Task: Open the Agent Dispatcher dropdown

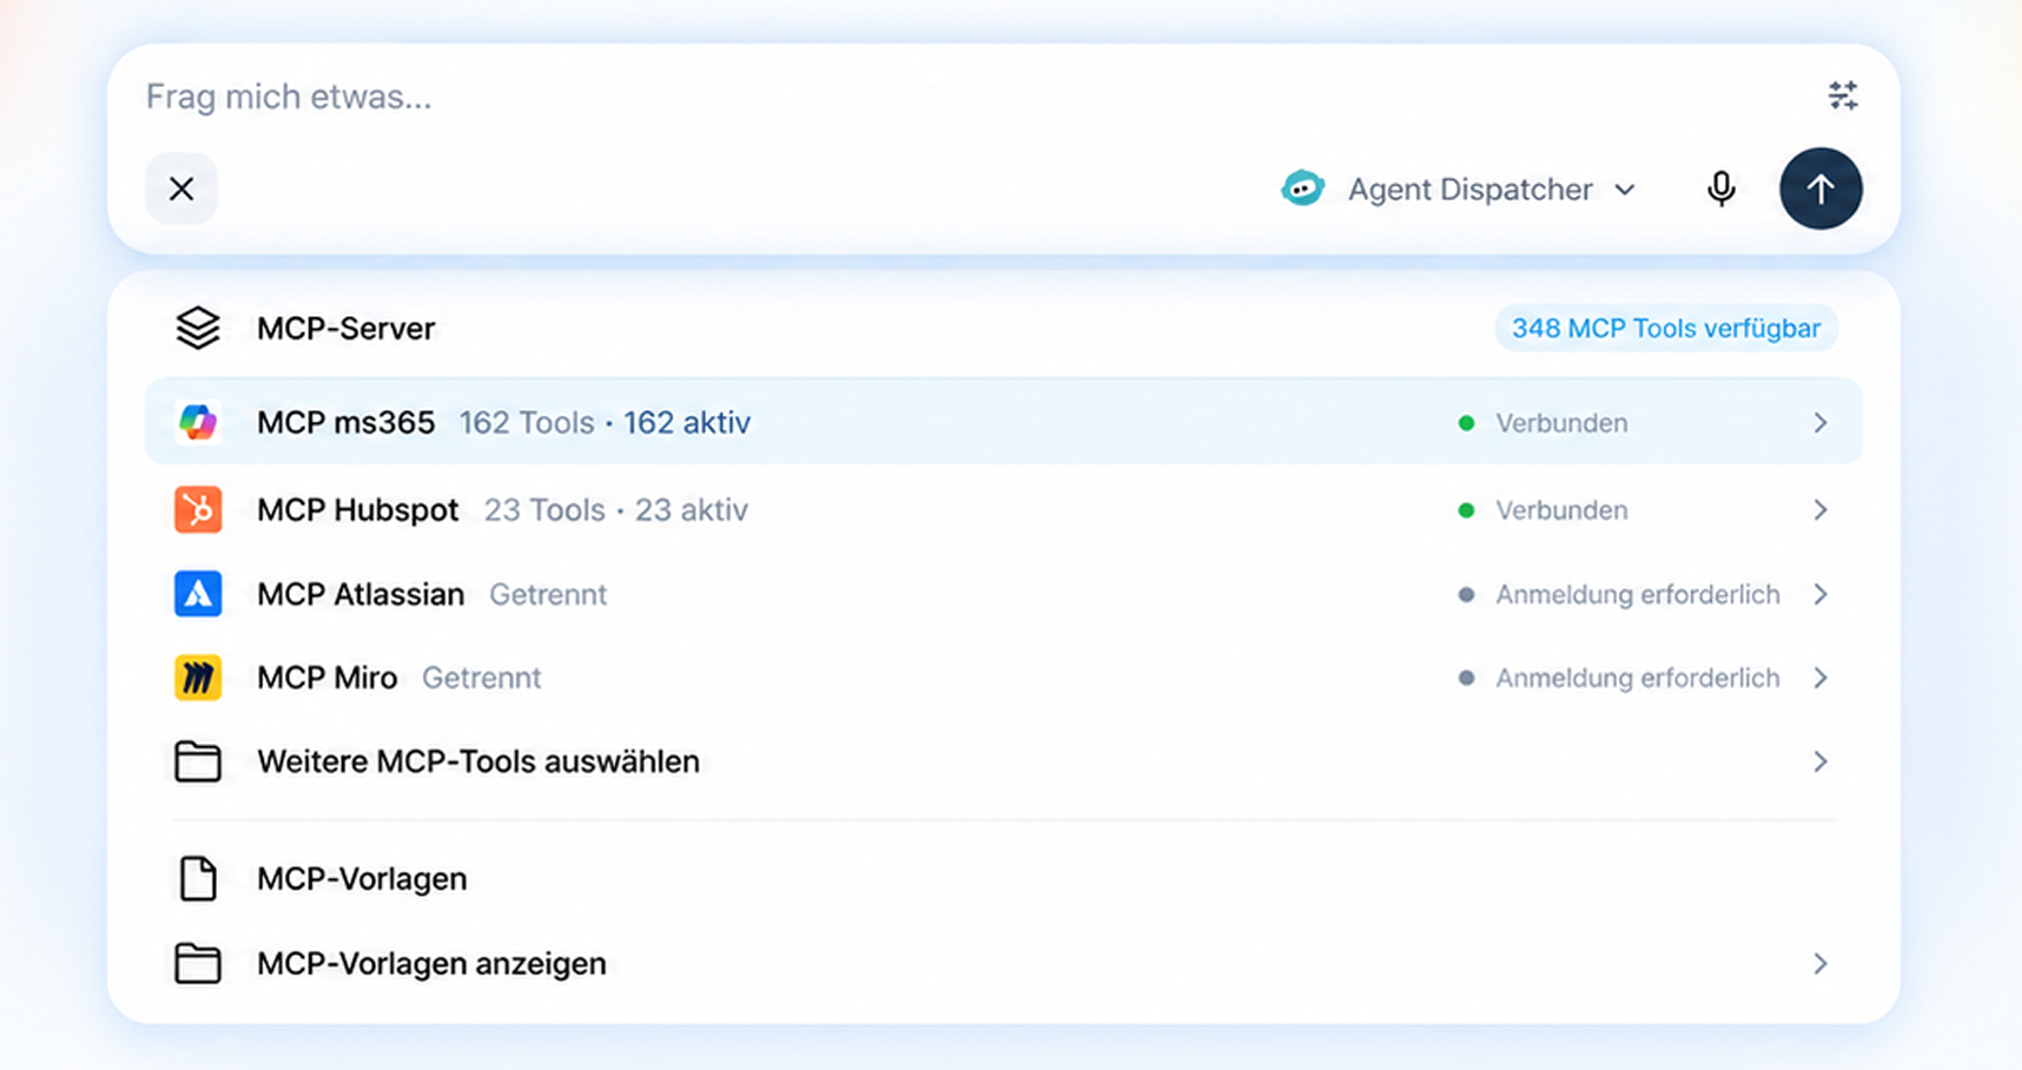Action: point(1459,189)
